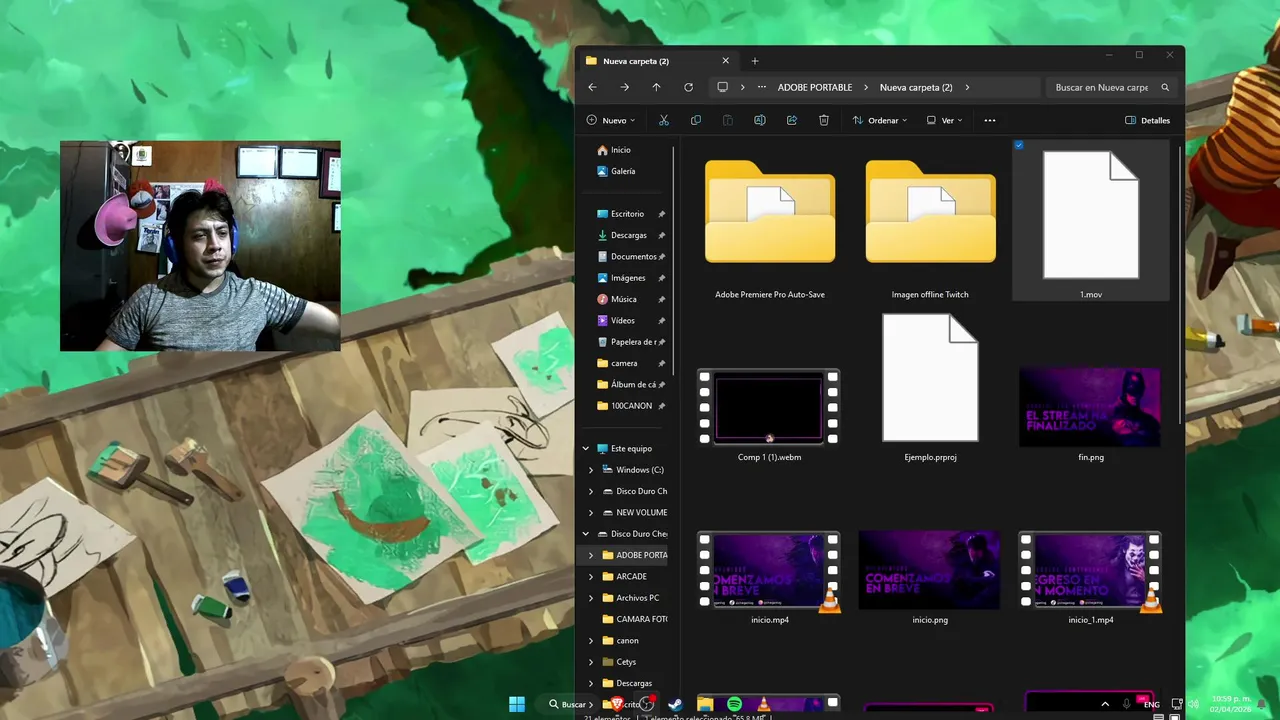
Task: Click ADOBE PORTABLE in the breadcrumb
Action: pyautogui.click(x=815, y=87)
